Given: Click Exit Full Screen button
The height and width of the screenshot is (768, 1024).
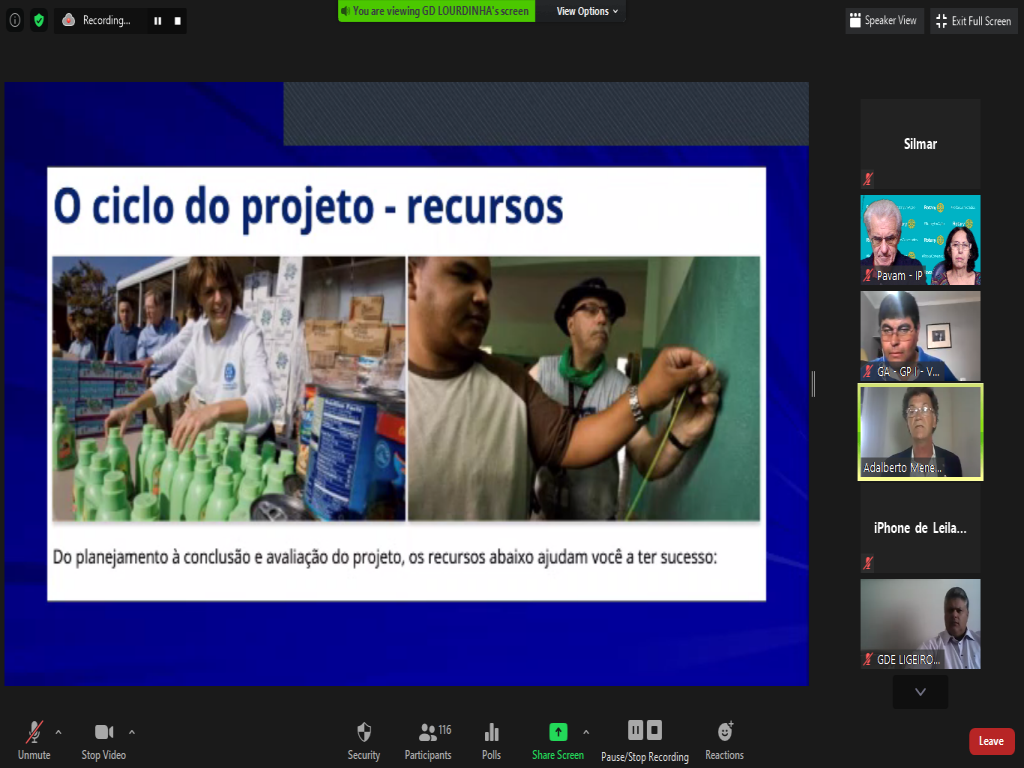Looking at the screenshot, I should 973,21.
